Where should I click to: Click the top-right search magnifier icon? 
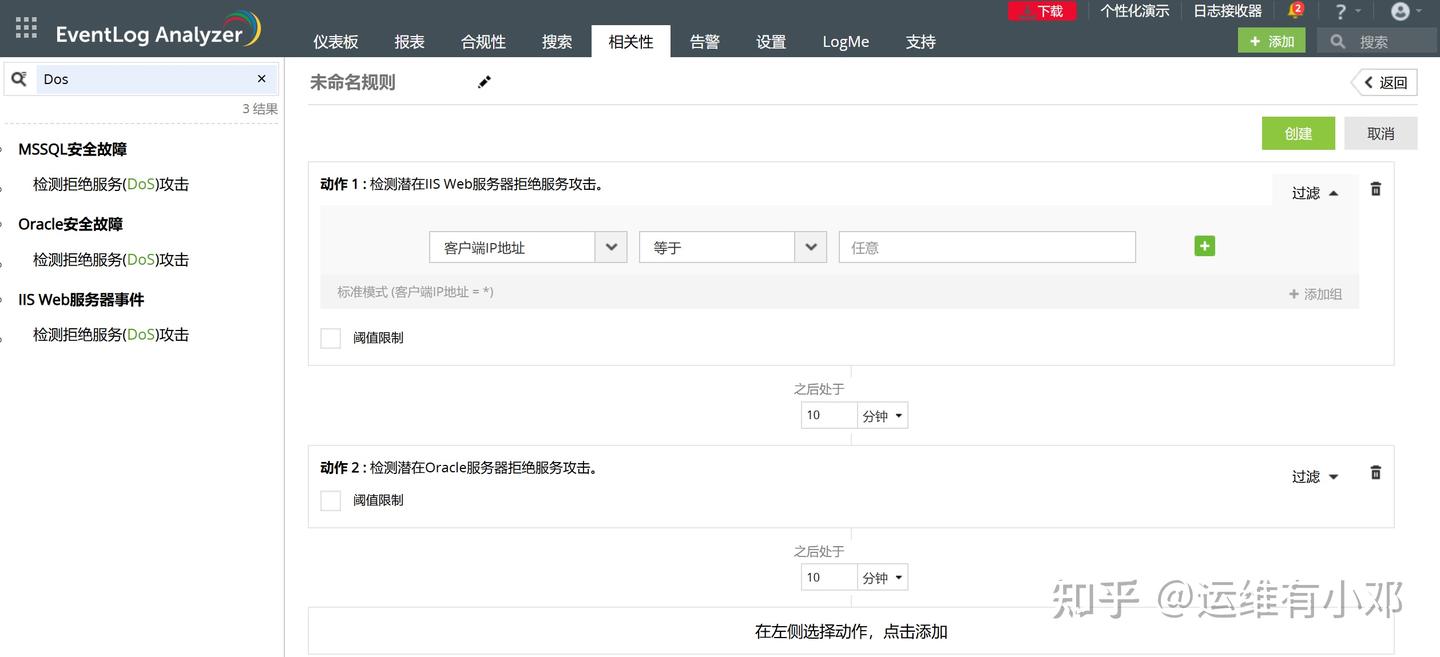(x=1338, y=41)
